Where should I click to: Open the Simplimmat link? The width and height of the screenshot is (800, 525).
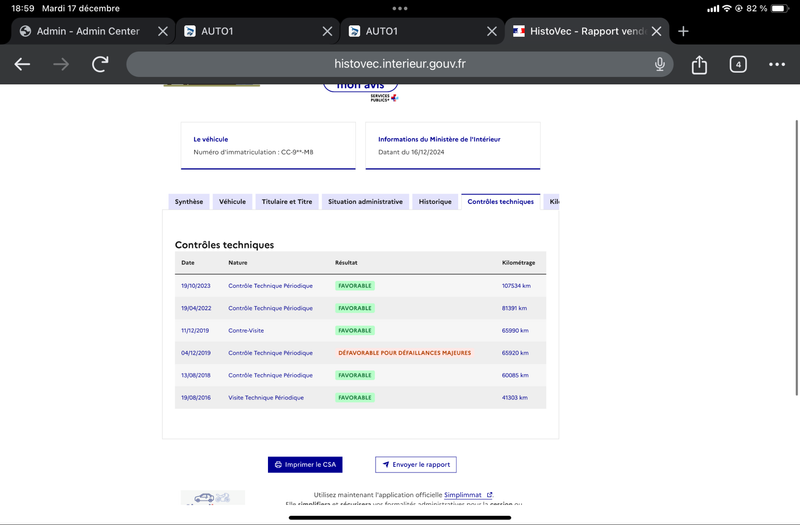(467, 494)
